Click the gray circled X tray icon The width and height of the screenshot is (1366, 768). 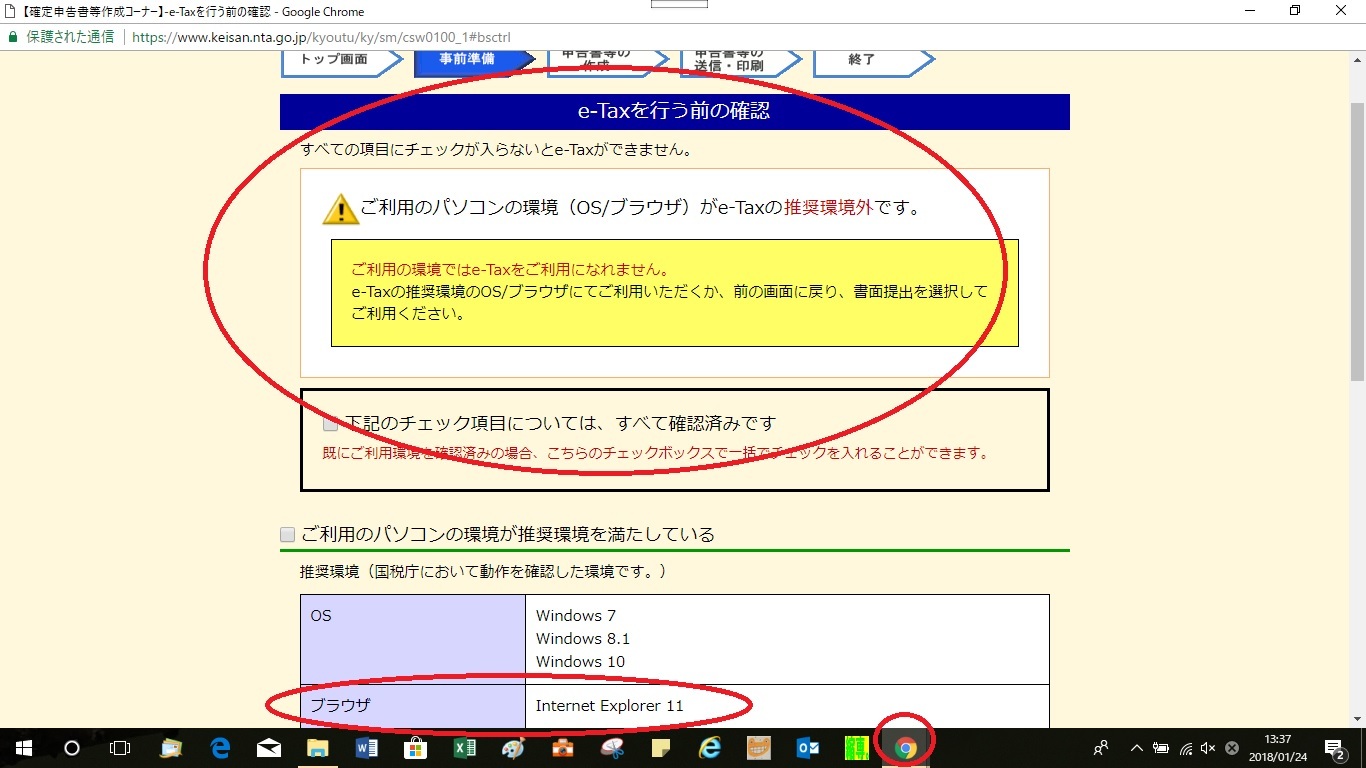1232,748
